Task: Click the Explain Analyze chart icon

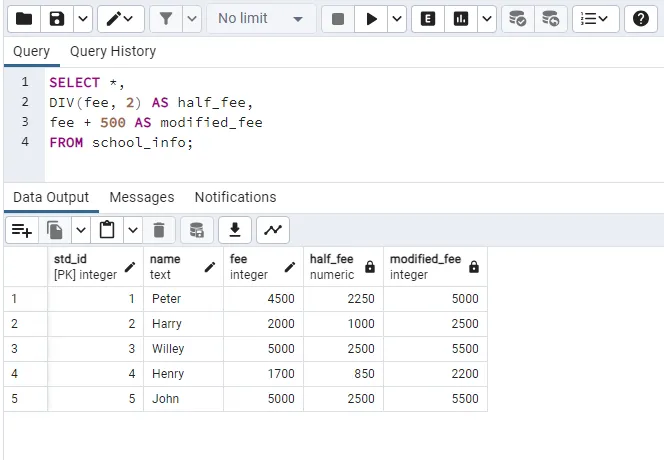Action: point(460,19)
